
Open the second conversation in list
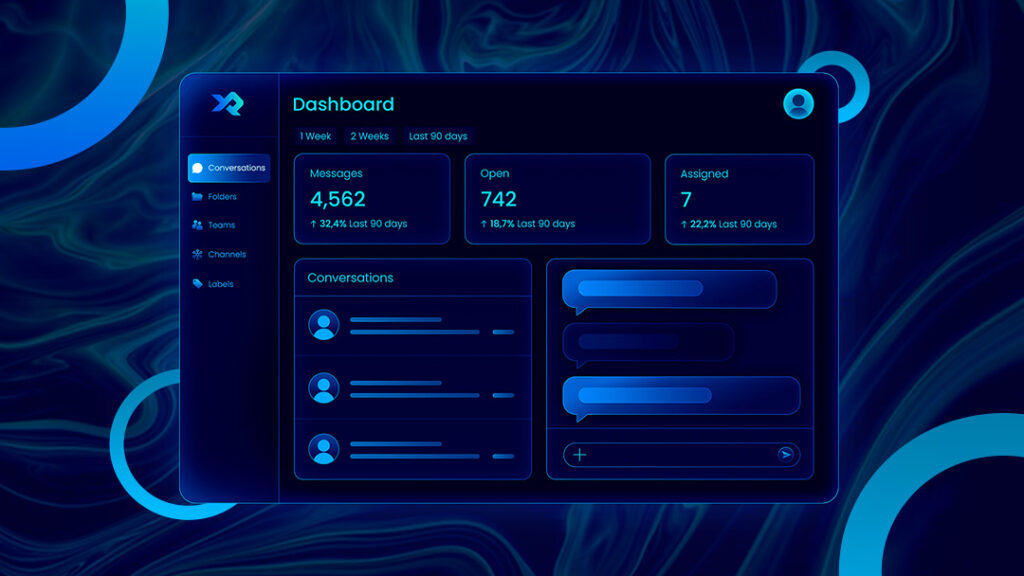[412, 388]
